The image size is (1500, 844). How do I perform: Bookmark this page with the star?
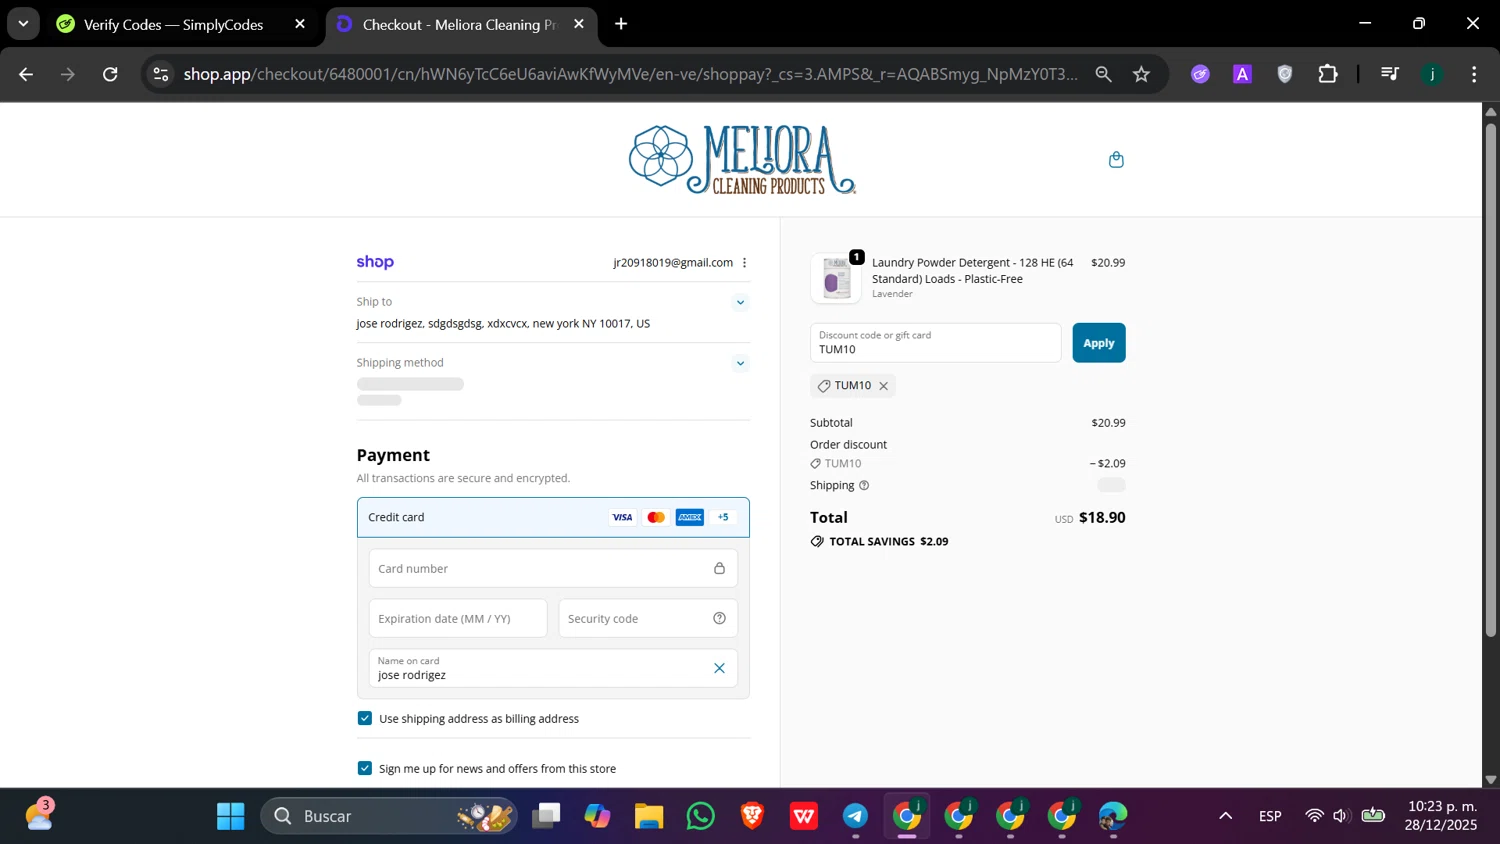click(1141, 74)
